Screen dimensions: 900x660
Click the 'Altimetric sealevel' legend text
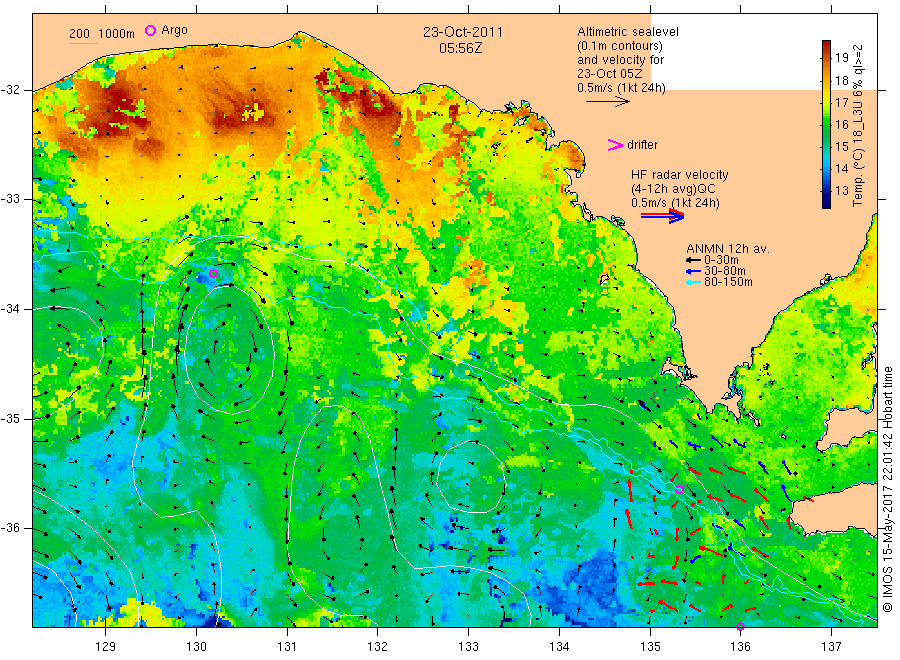click(628, 32)
